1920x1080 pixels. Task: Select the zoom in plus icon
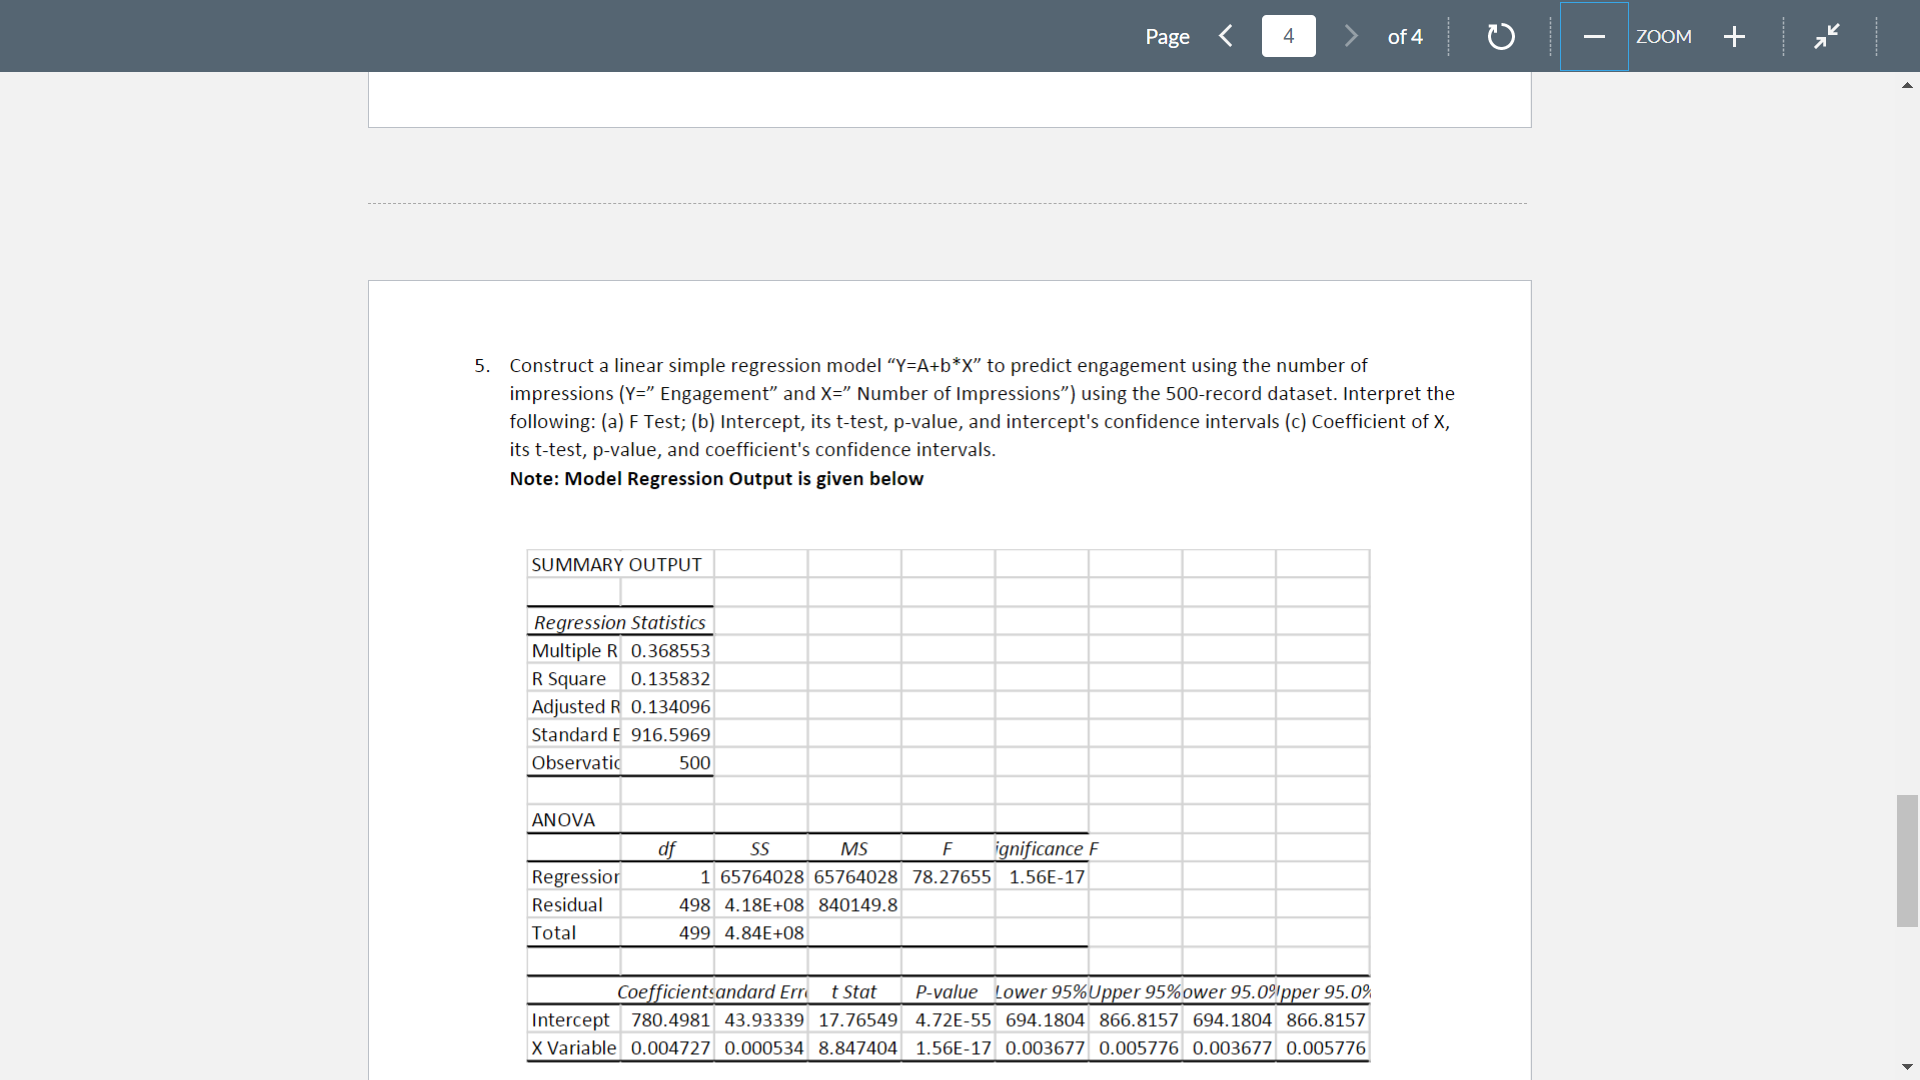[x=1735, y=36]
